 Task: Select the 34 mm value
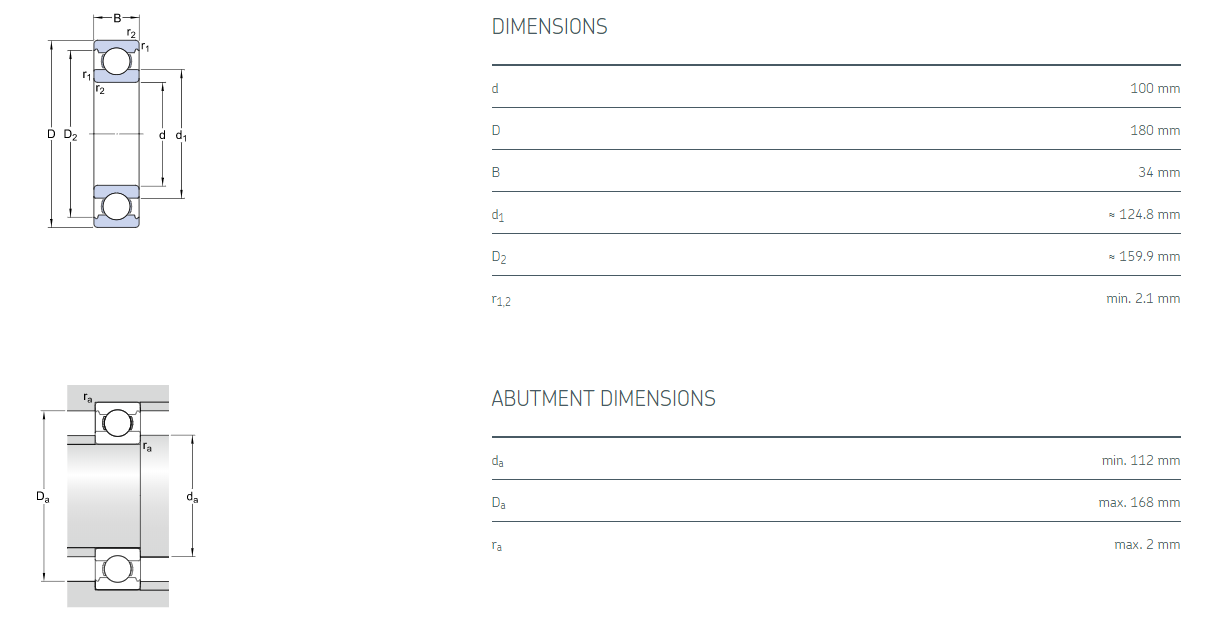1159,173
